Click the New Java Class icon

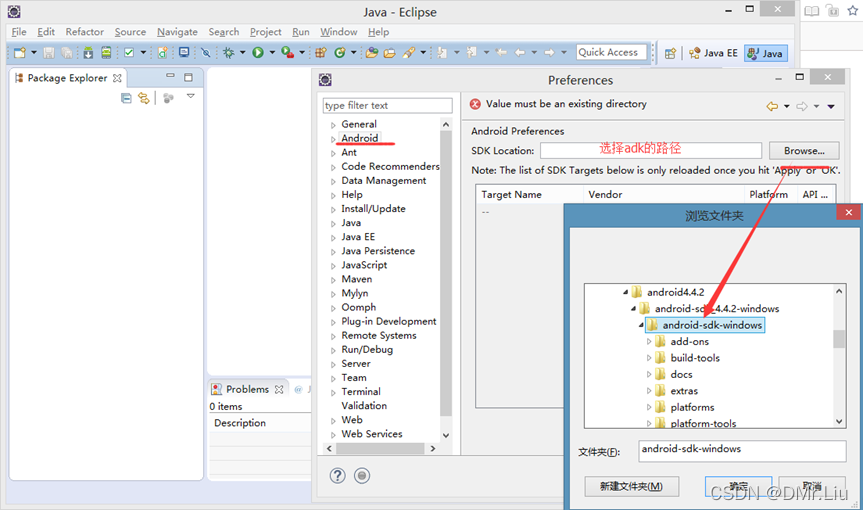(x=340, y=53)
